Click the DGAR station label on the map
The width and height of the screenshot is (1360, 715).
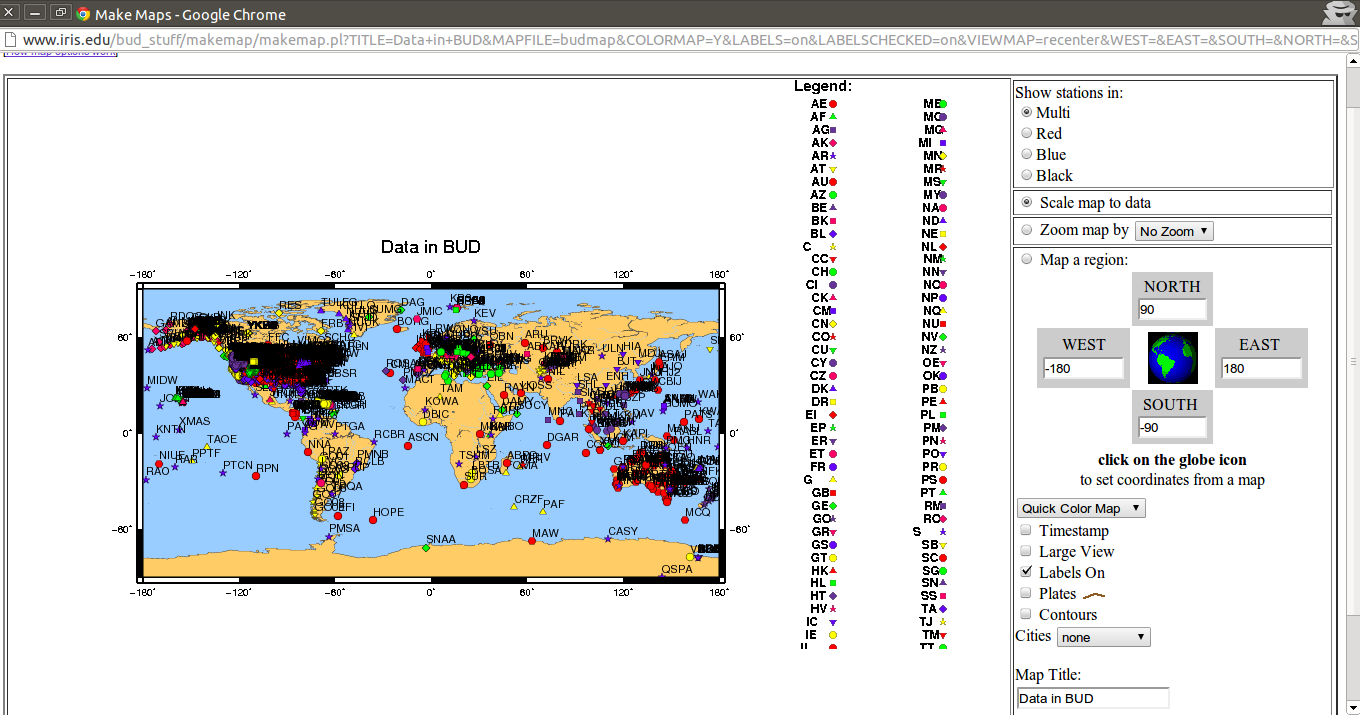coord(563,437)
